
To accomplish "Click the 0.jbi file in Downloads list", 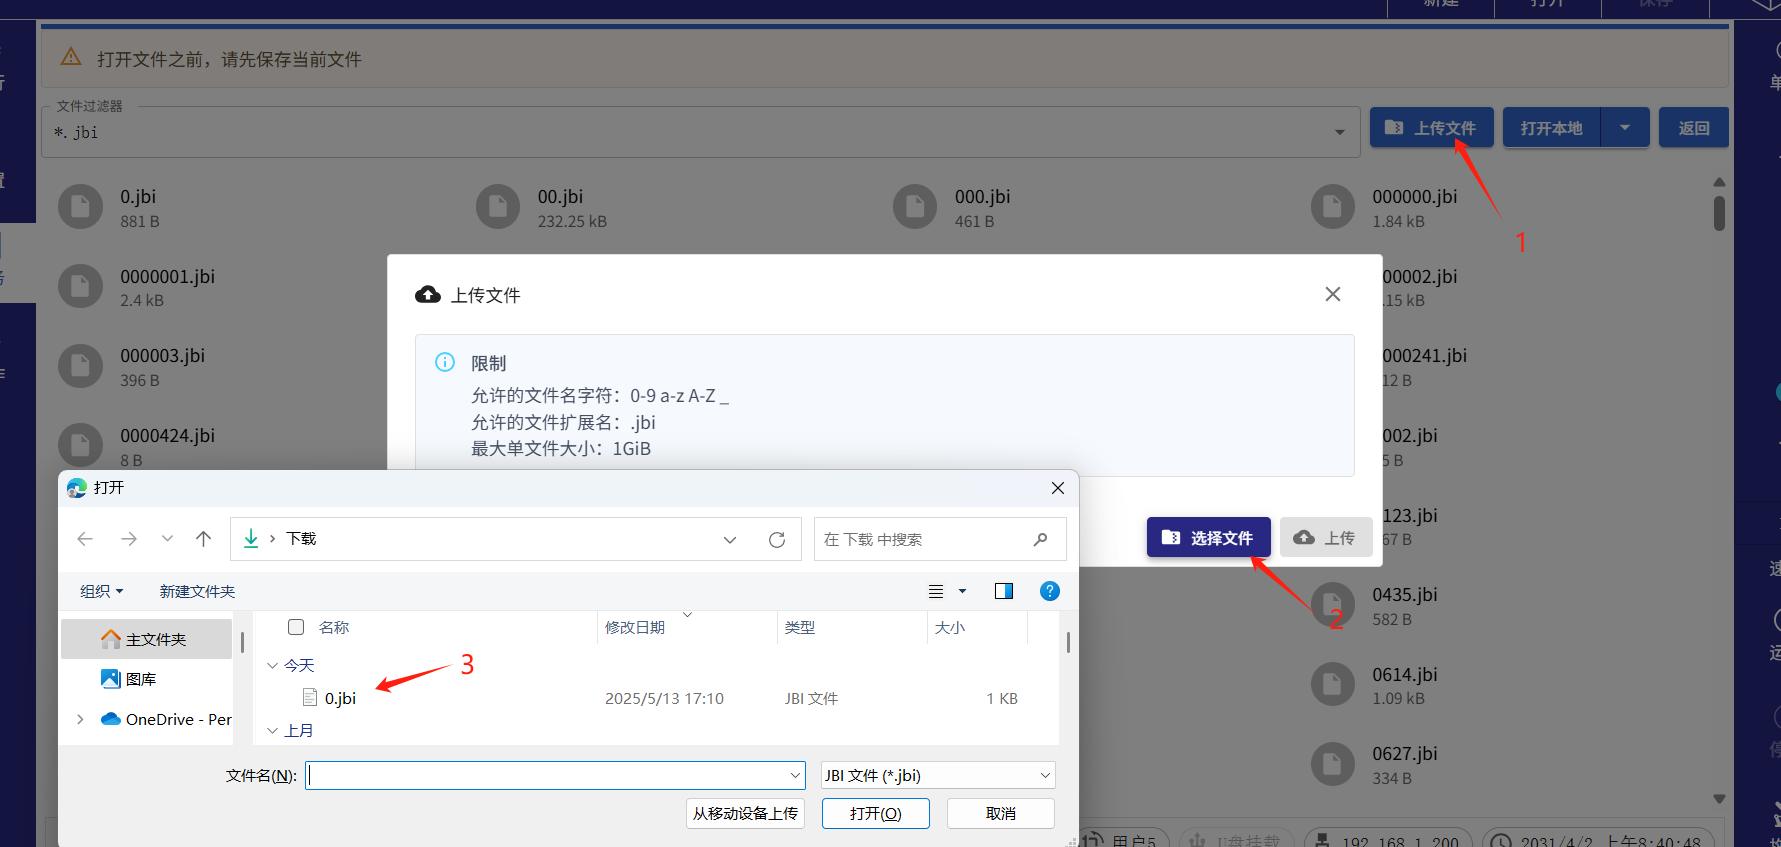I will 340,698.
